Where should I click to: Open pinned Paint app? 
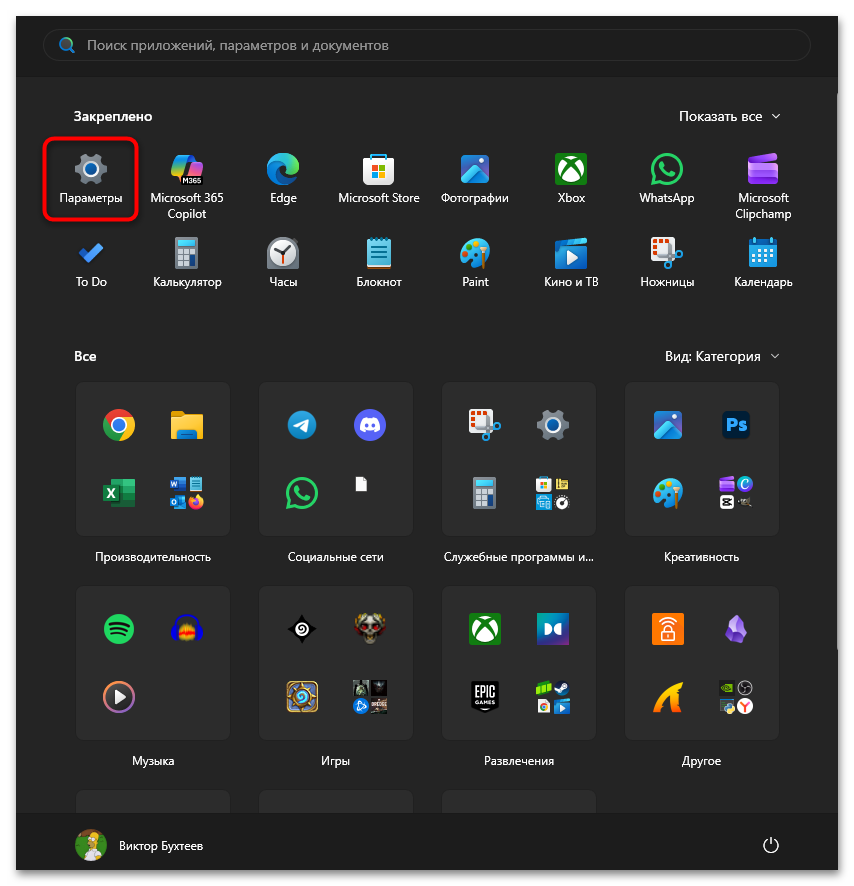[x=475, y=263]
